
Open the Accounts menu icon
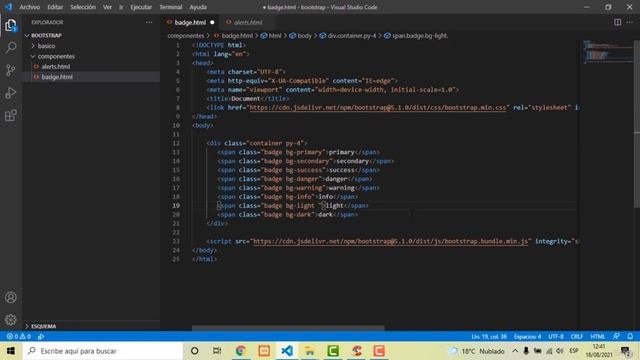tap(11, 297)
